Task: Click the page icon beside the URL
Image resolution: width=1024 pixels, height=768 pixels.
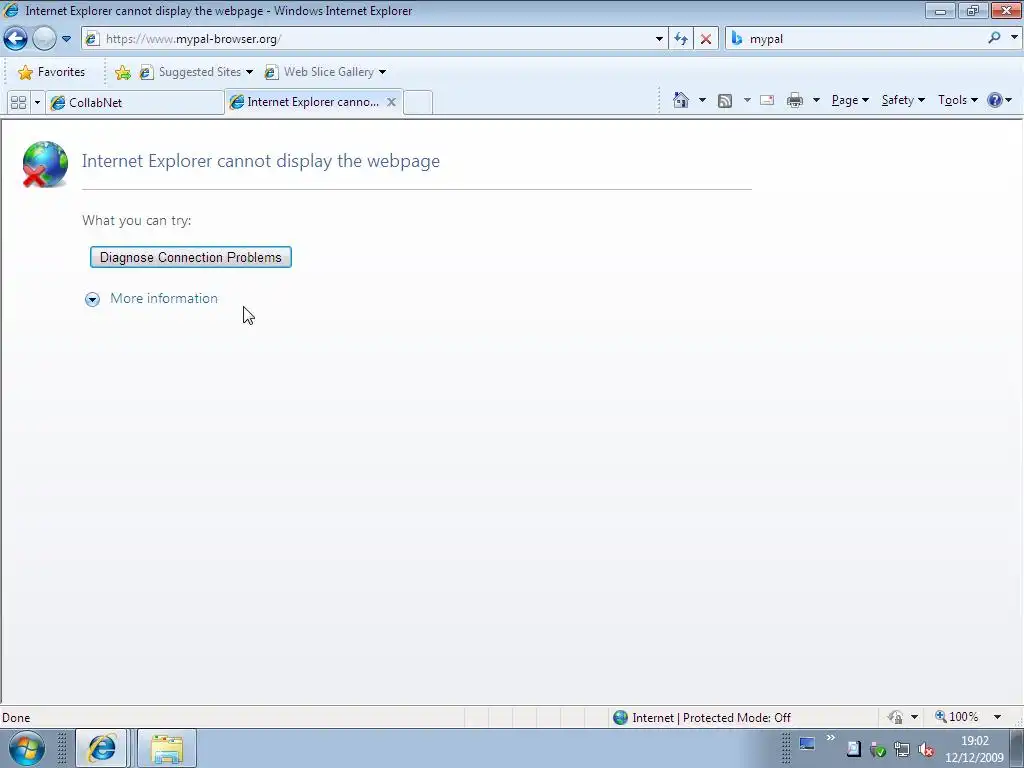Action: pos(92,39)
